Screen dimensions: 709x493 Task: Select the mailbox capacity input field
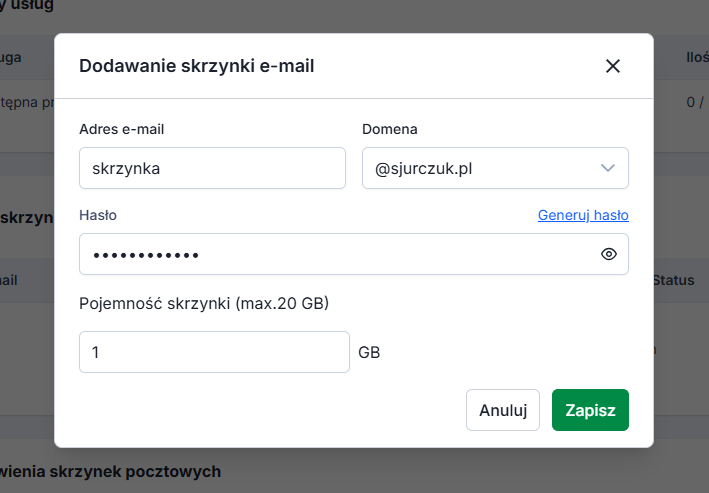[x=214, y=352]
